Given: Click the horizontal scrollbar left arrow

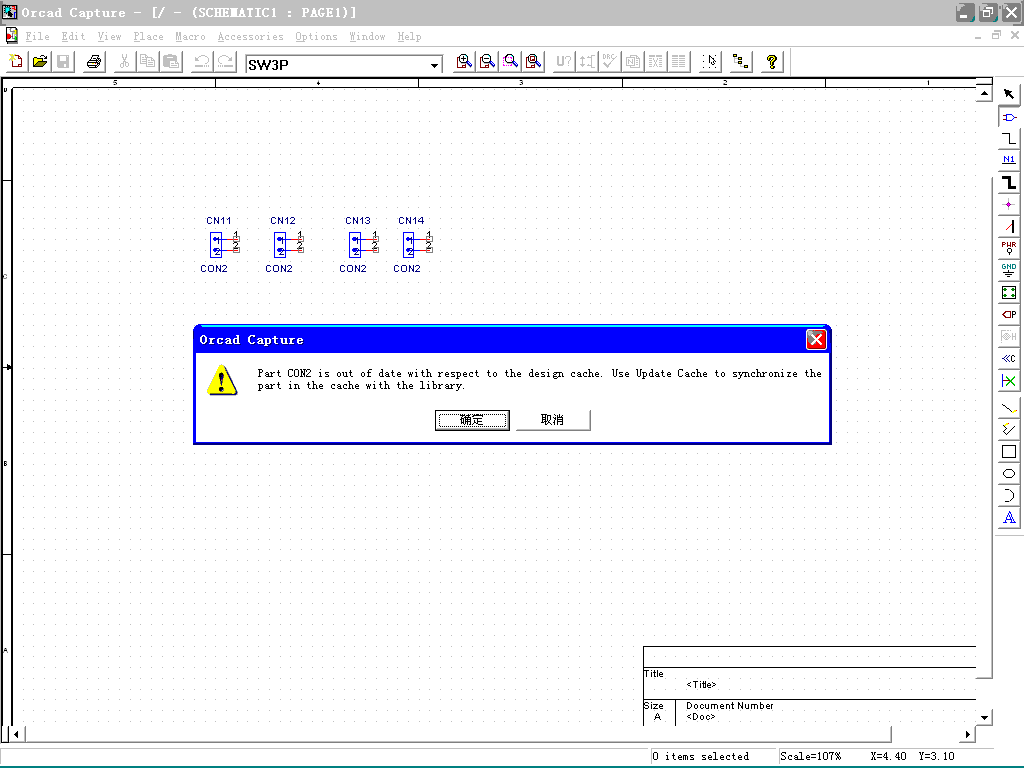Looking at the screenshot, I should 16,734.
